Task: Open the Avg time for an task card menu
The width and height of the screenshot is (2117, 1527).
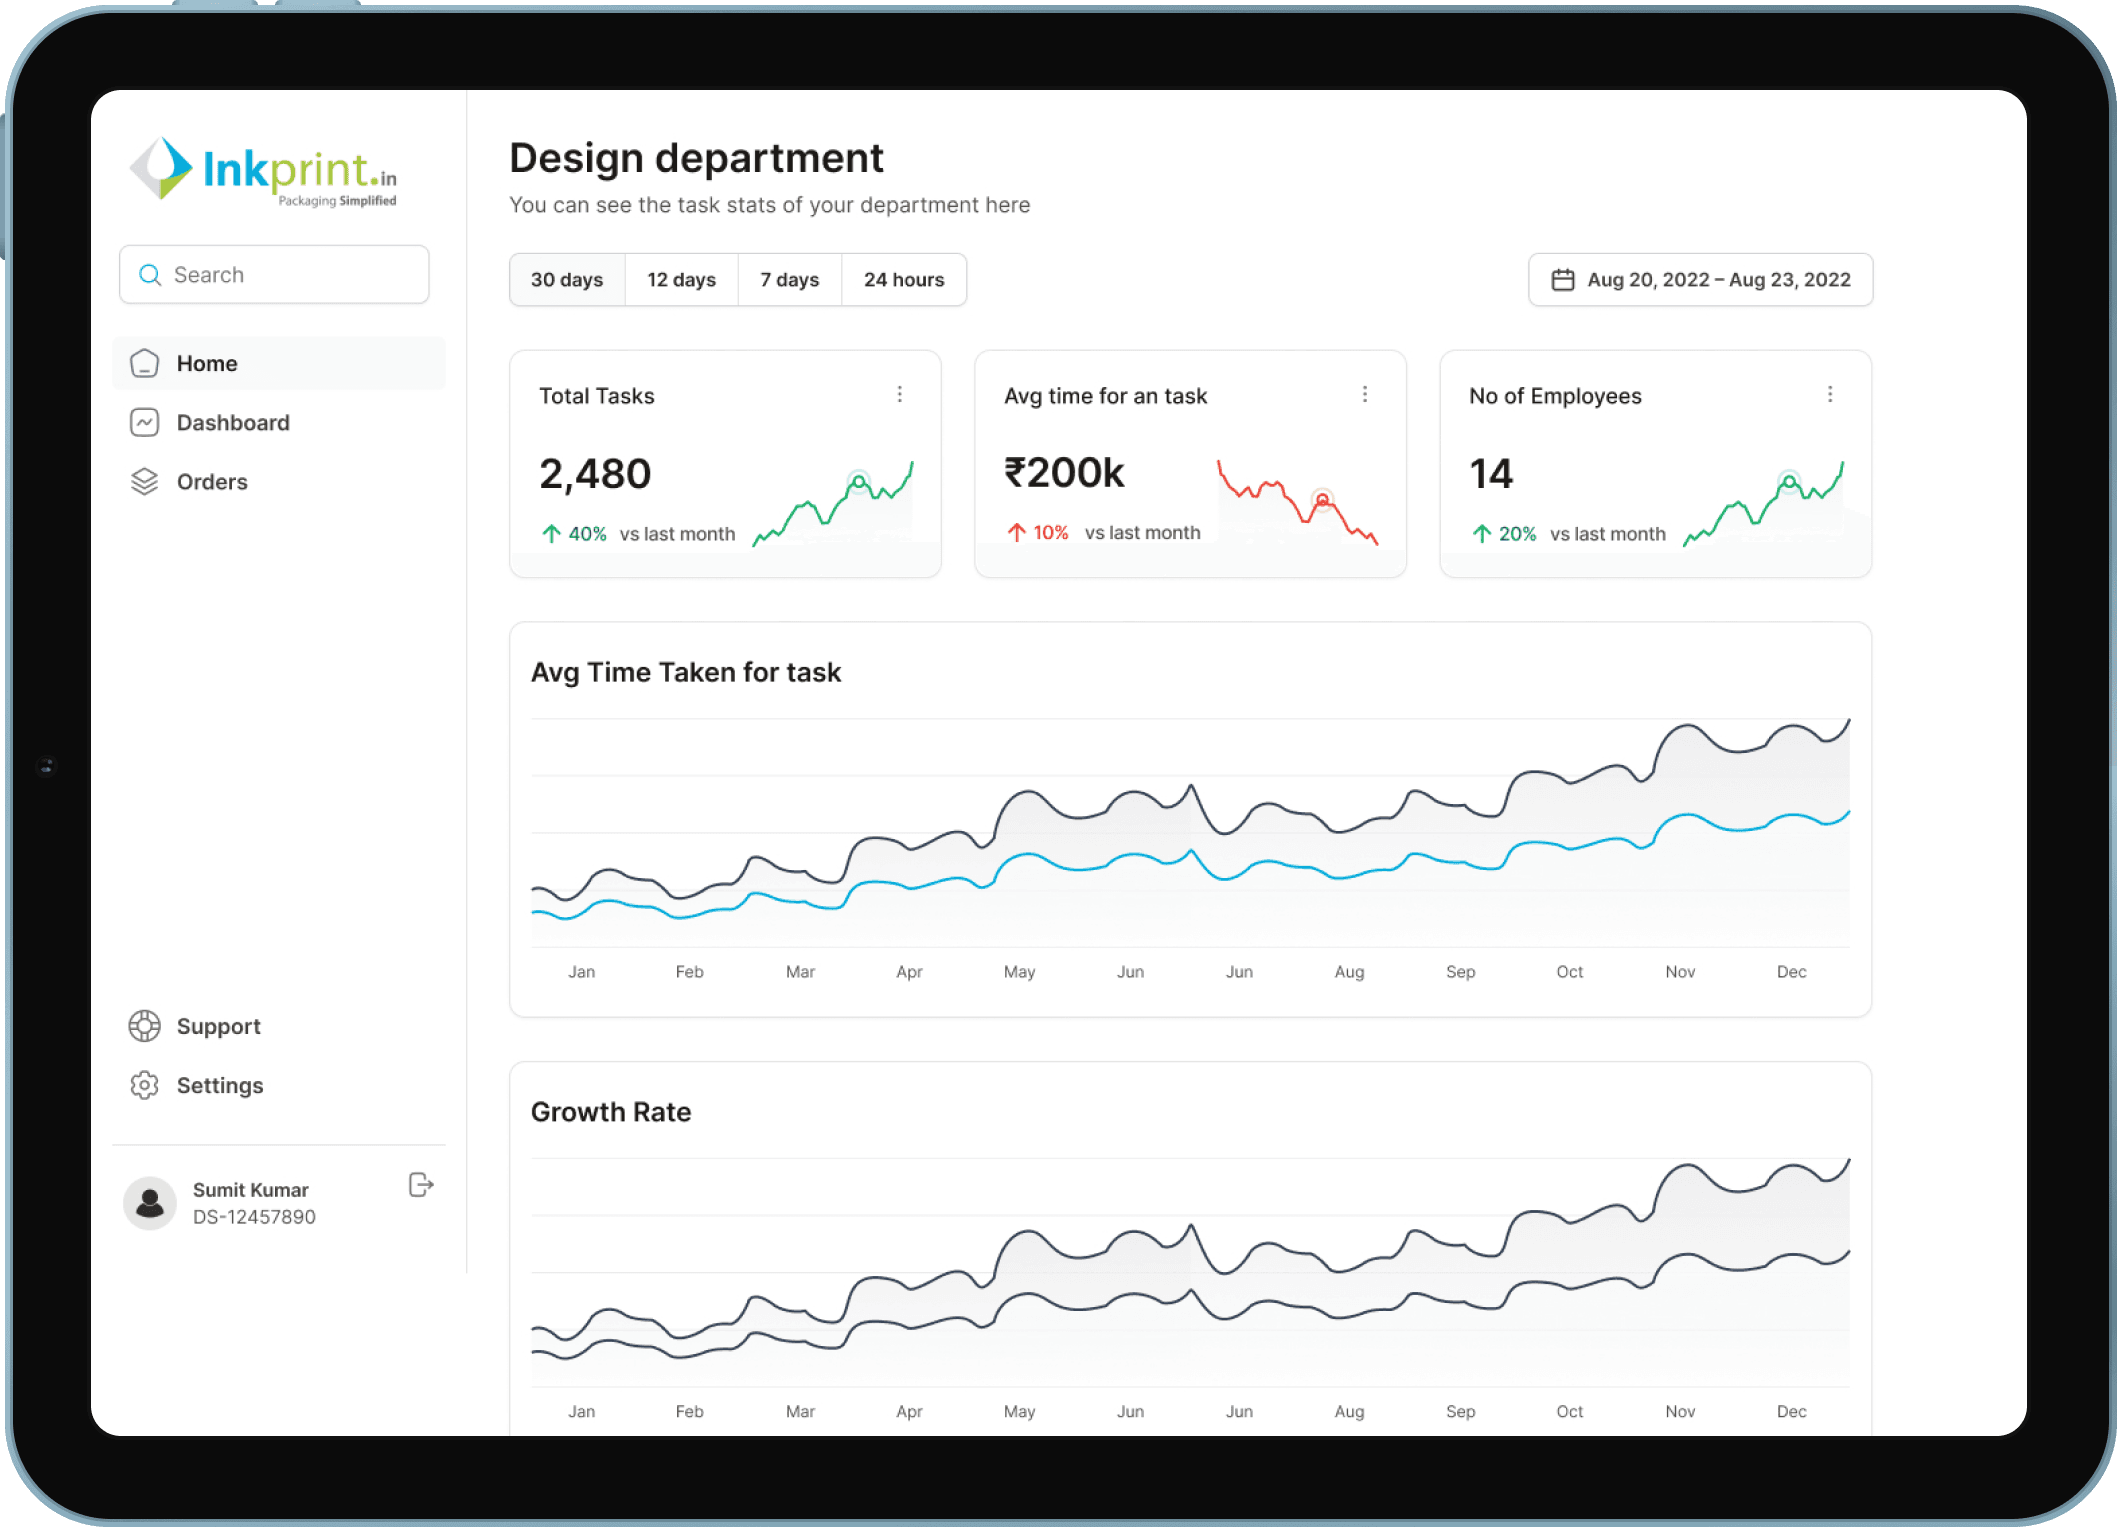Action: 1365,395
